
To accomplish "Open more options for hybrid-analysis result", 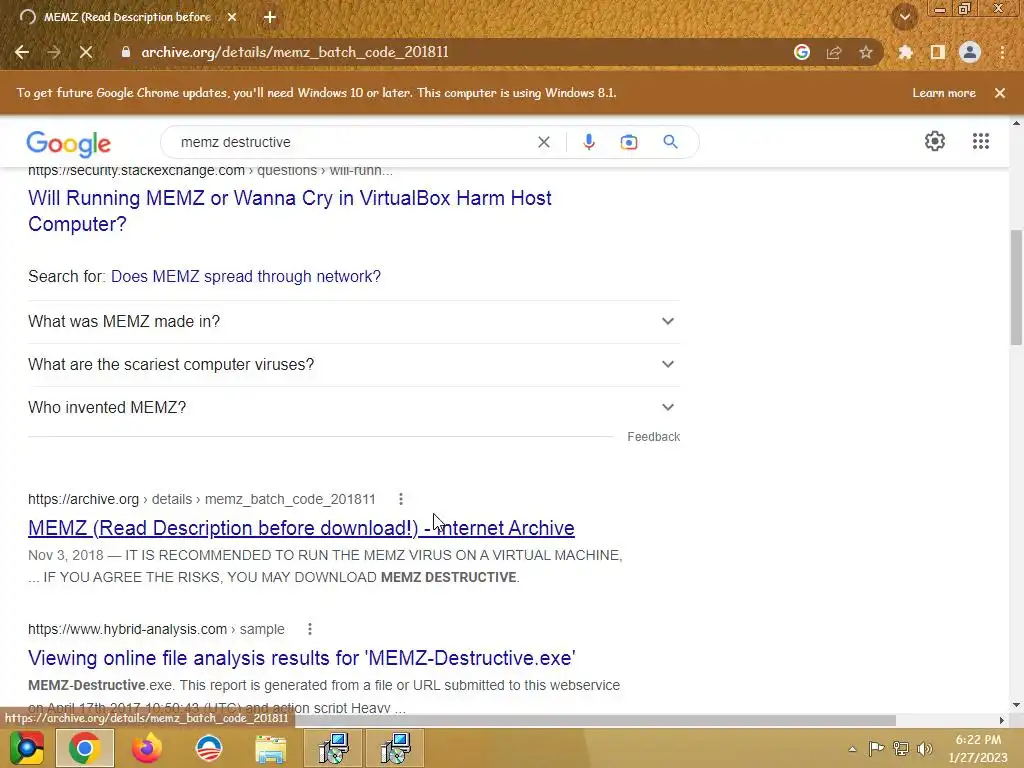I will tap(310, 630).
